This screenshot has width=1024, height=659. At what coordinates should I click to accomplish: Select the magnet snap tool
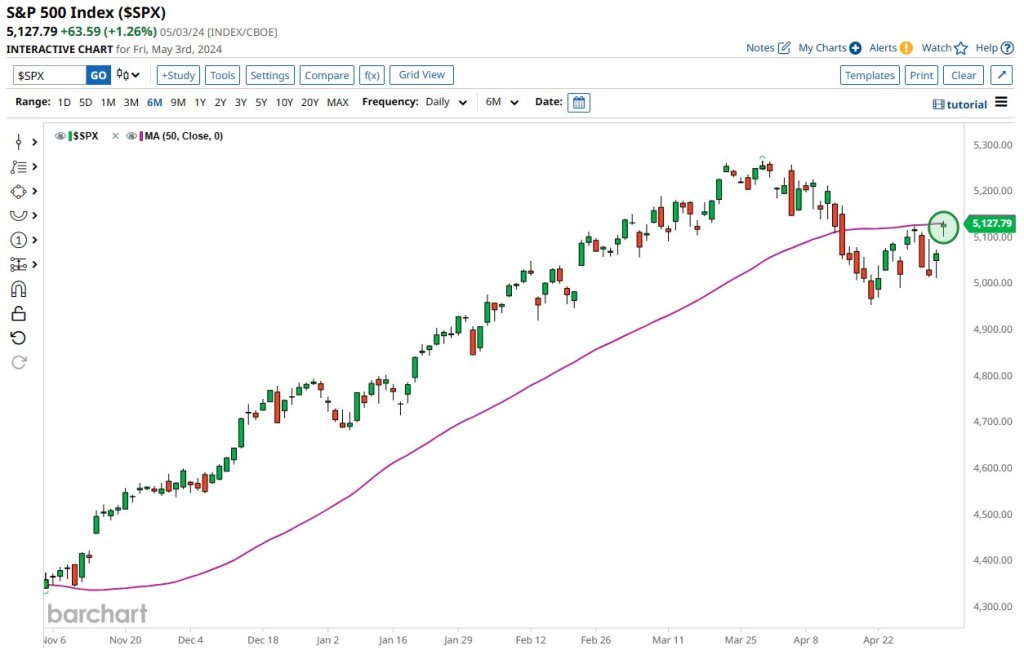click(x=18, y=289)
